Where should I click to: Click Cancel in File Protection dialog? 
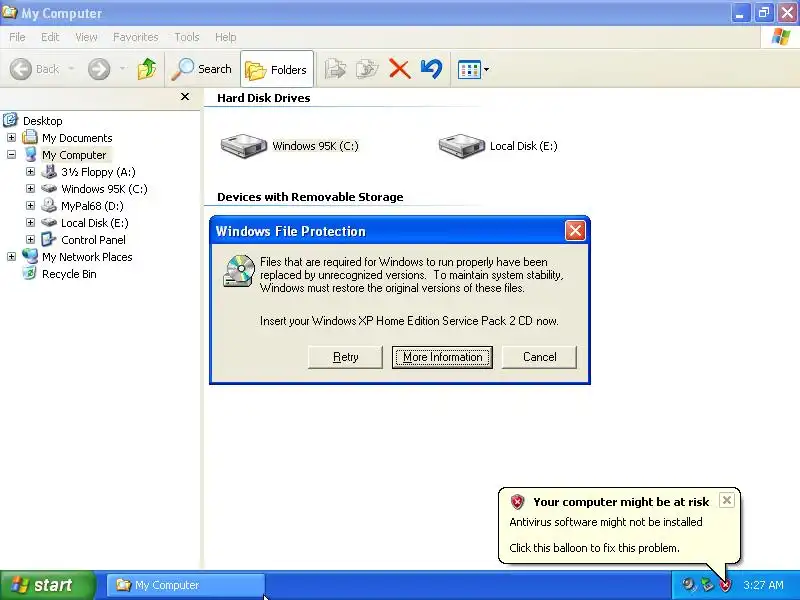pos(539,357)
